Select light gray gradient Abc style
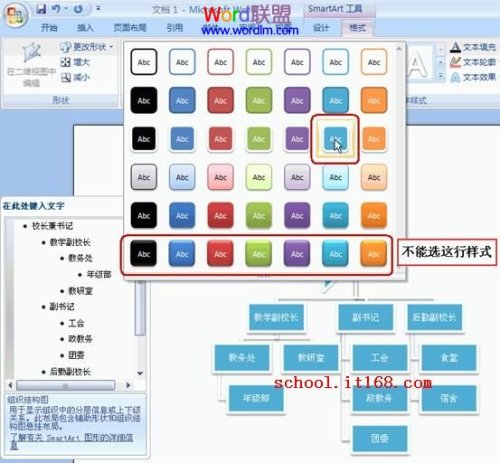 144,177
